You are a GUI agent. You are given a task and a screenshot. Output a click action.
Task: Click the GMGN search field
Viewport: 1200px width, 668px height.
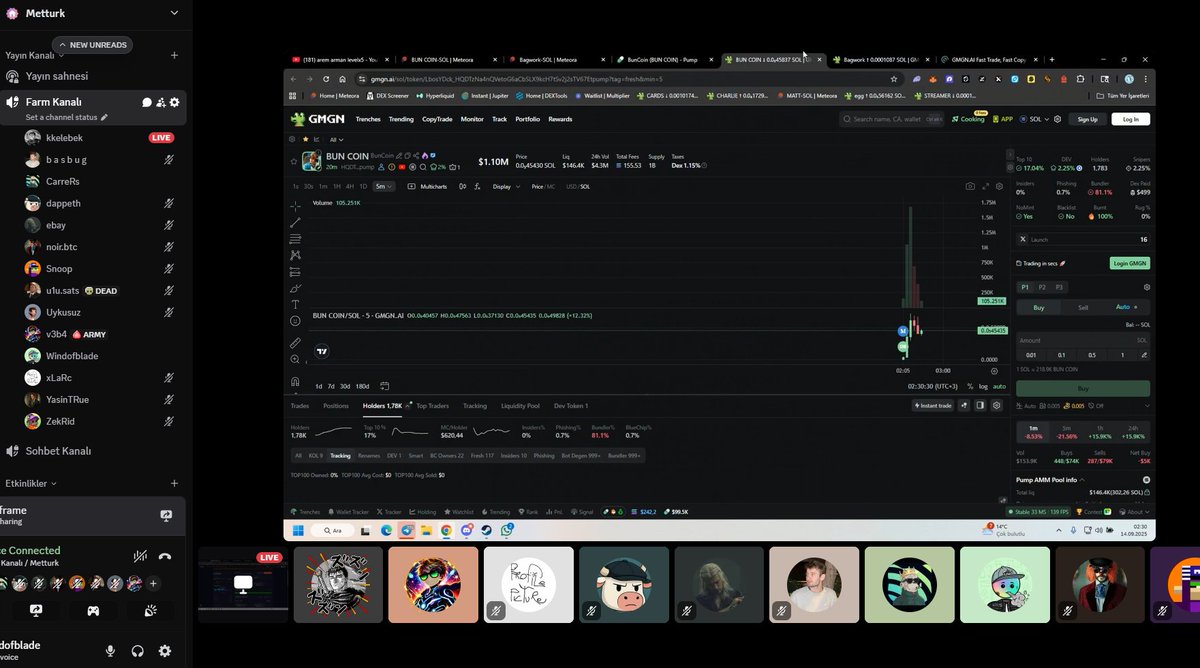coord(892,119)
